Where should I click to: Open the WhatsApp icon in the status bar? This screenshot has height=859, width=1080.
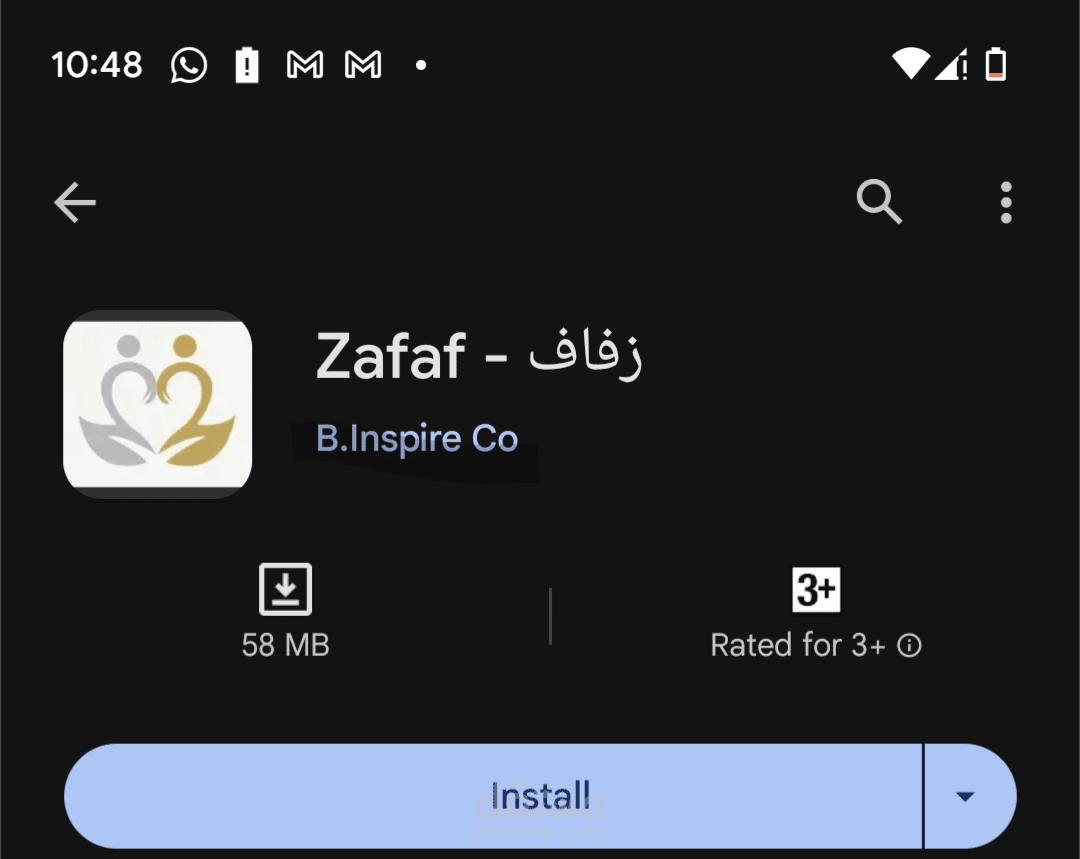[188, 64]
